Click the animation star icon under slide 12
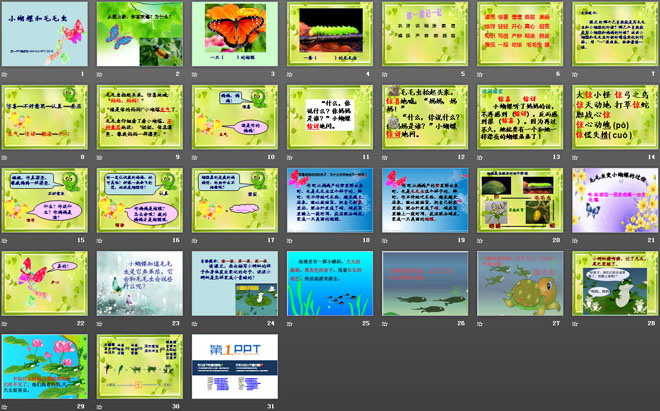Image resolution: width=660 pixels, height=411 pixels. click(385, 157)
